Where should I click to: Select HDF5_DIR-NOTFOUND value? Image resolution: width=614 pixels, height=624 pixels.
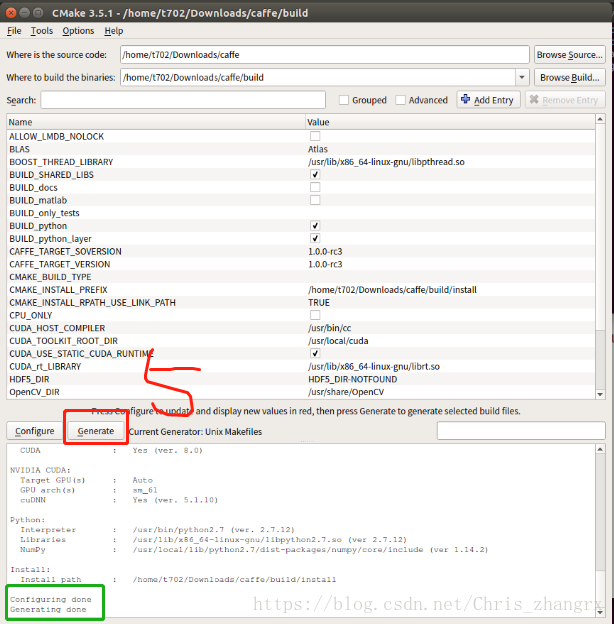point(353,379)
